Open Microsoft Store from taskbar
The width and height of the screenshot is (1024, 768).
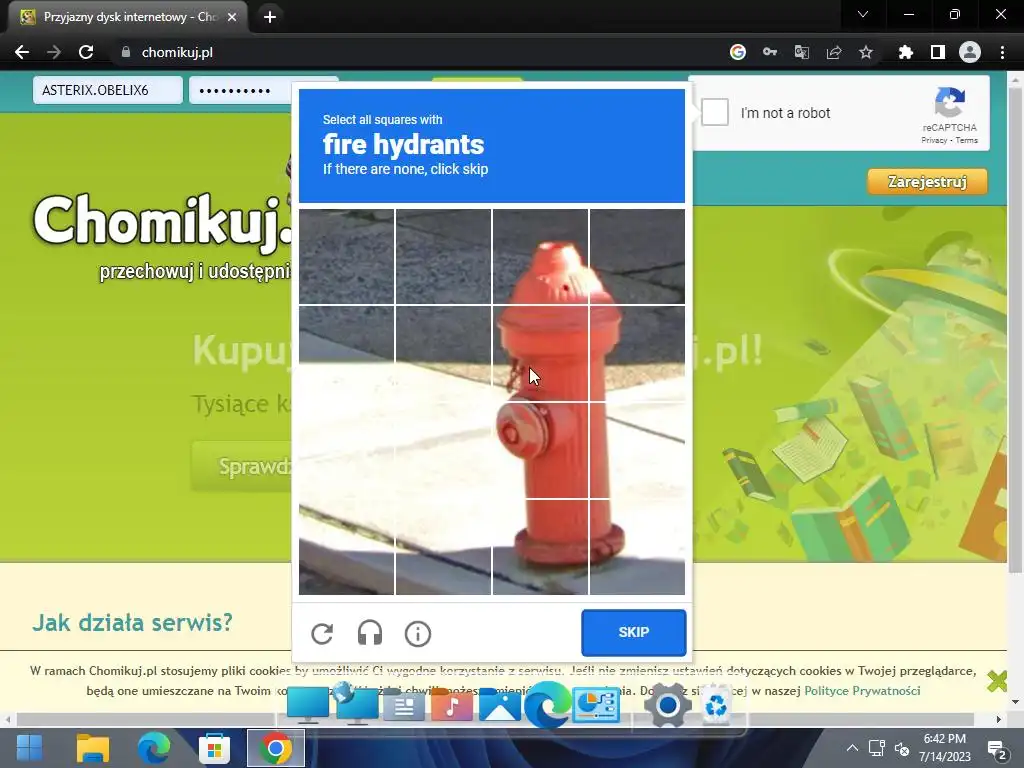pos(214,748)
